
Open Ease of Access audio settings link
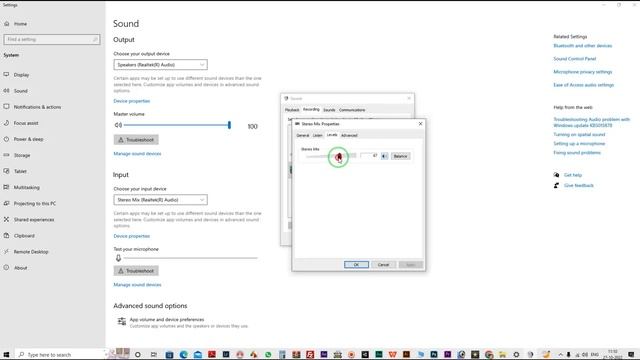pyautogui.click(x=583, y=85)
